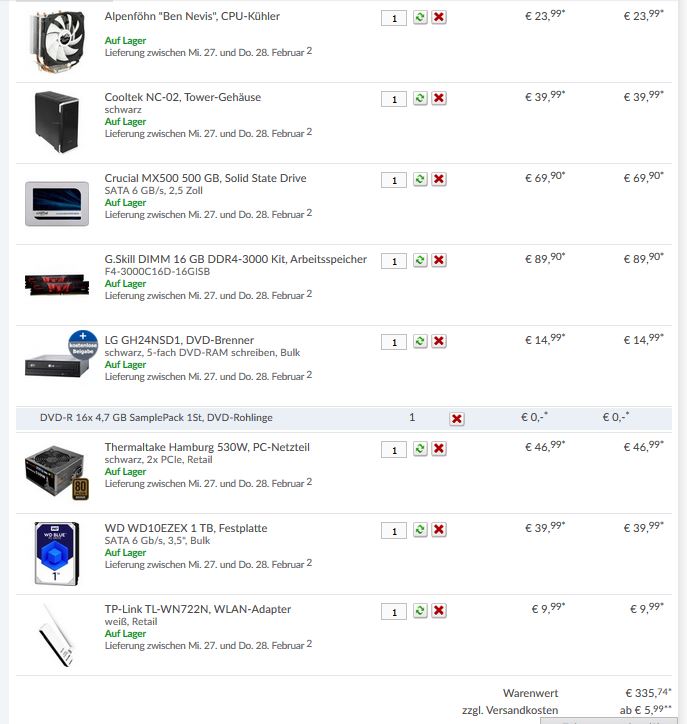Update quantity for TP-Link TL-WN722N adapter

coord(420,610)
